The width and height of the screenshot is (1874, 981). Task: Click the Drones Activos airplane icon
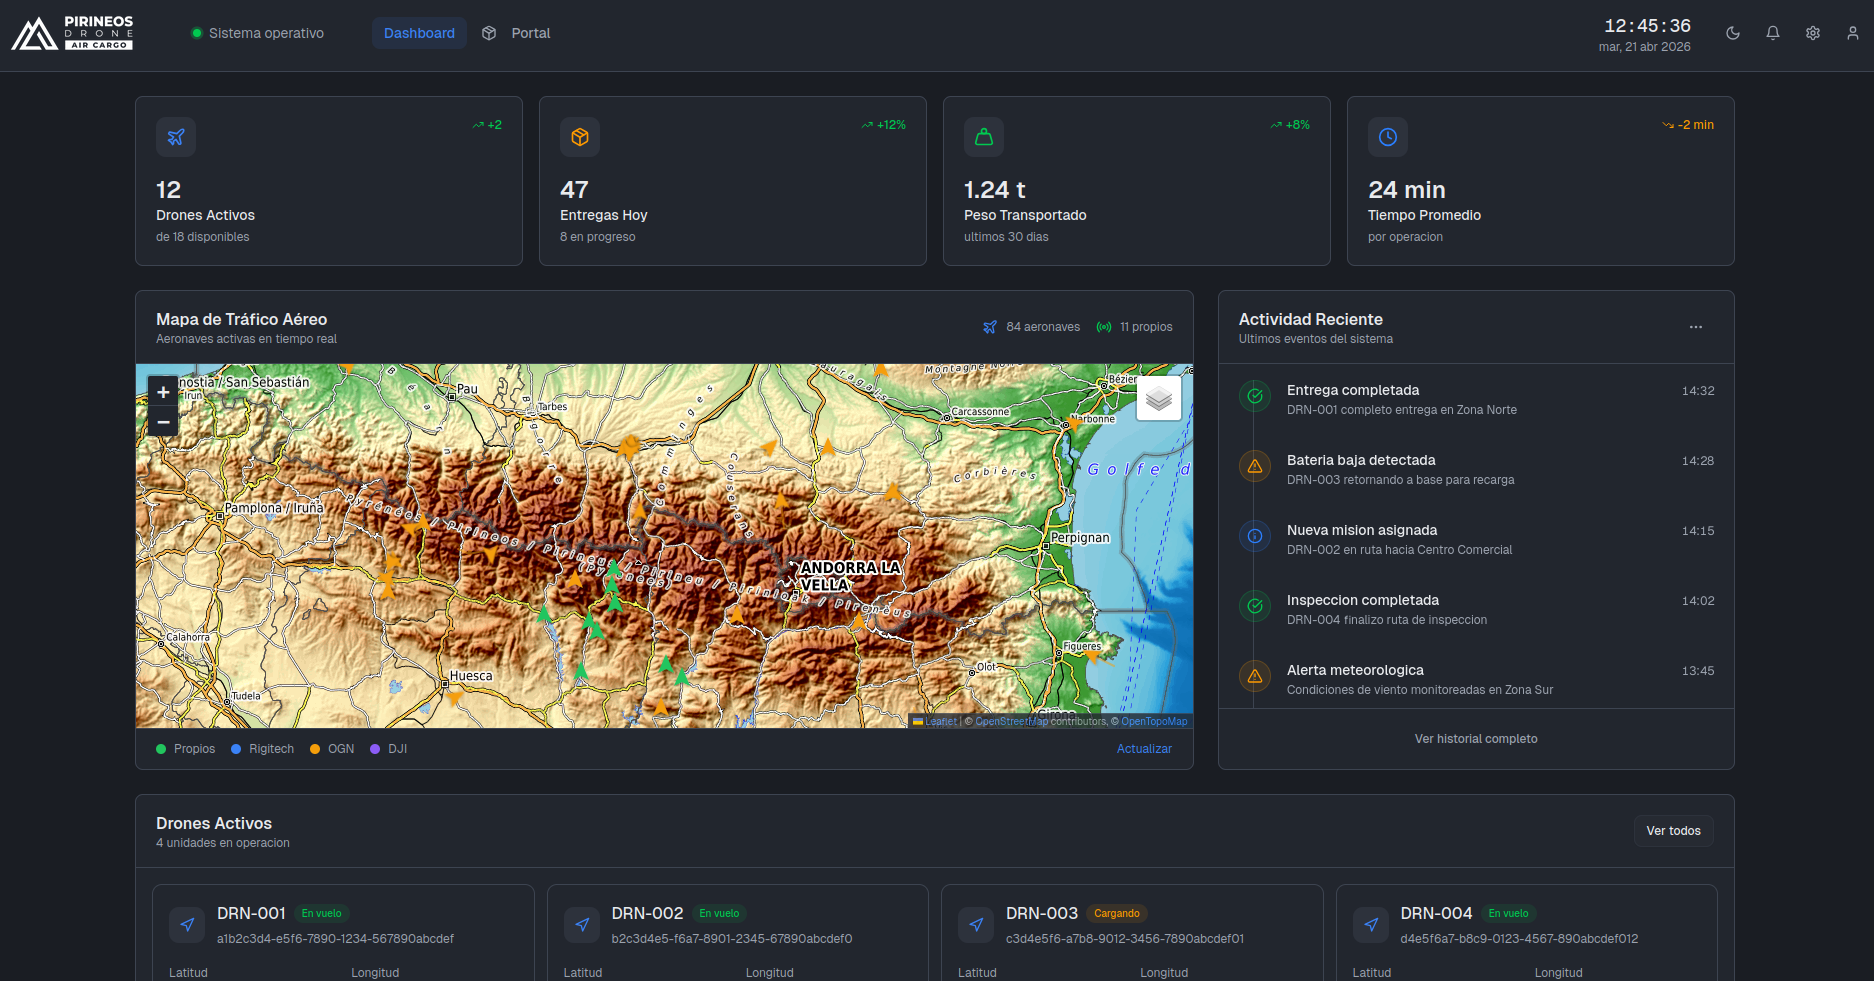coord(175,137)
